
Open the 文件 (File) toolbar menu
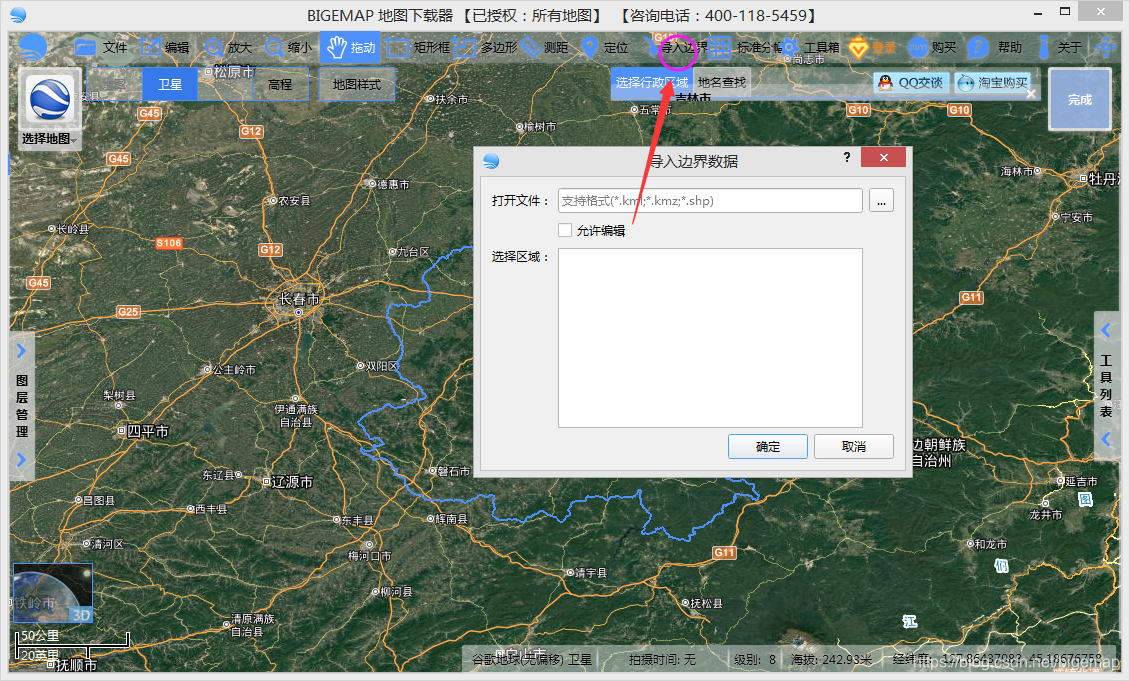[x=101, y=48]
